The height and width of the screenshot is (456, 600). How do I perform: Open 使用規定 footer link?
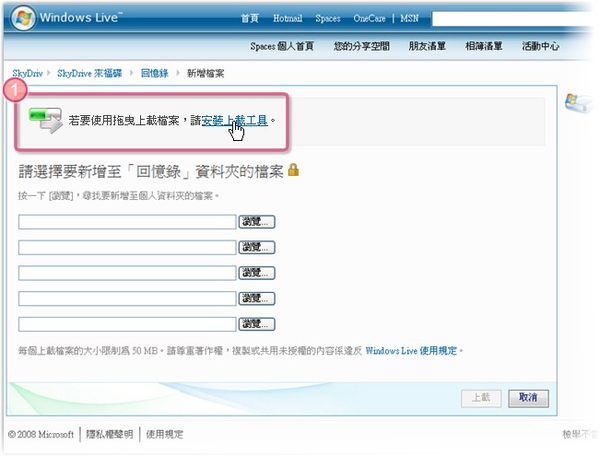pos(165,434)
